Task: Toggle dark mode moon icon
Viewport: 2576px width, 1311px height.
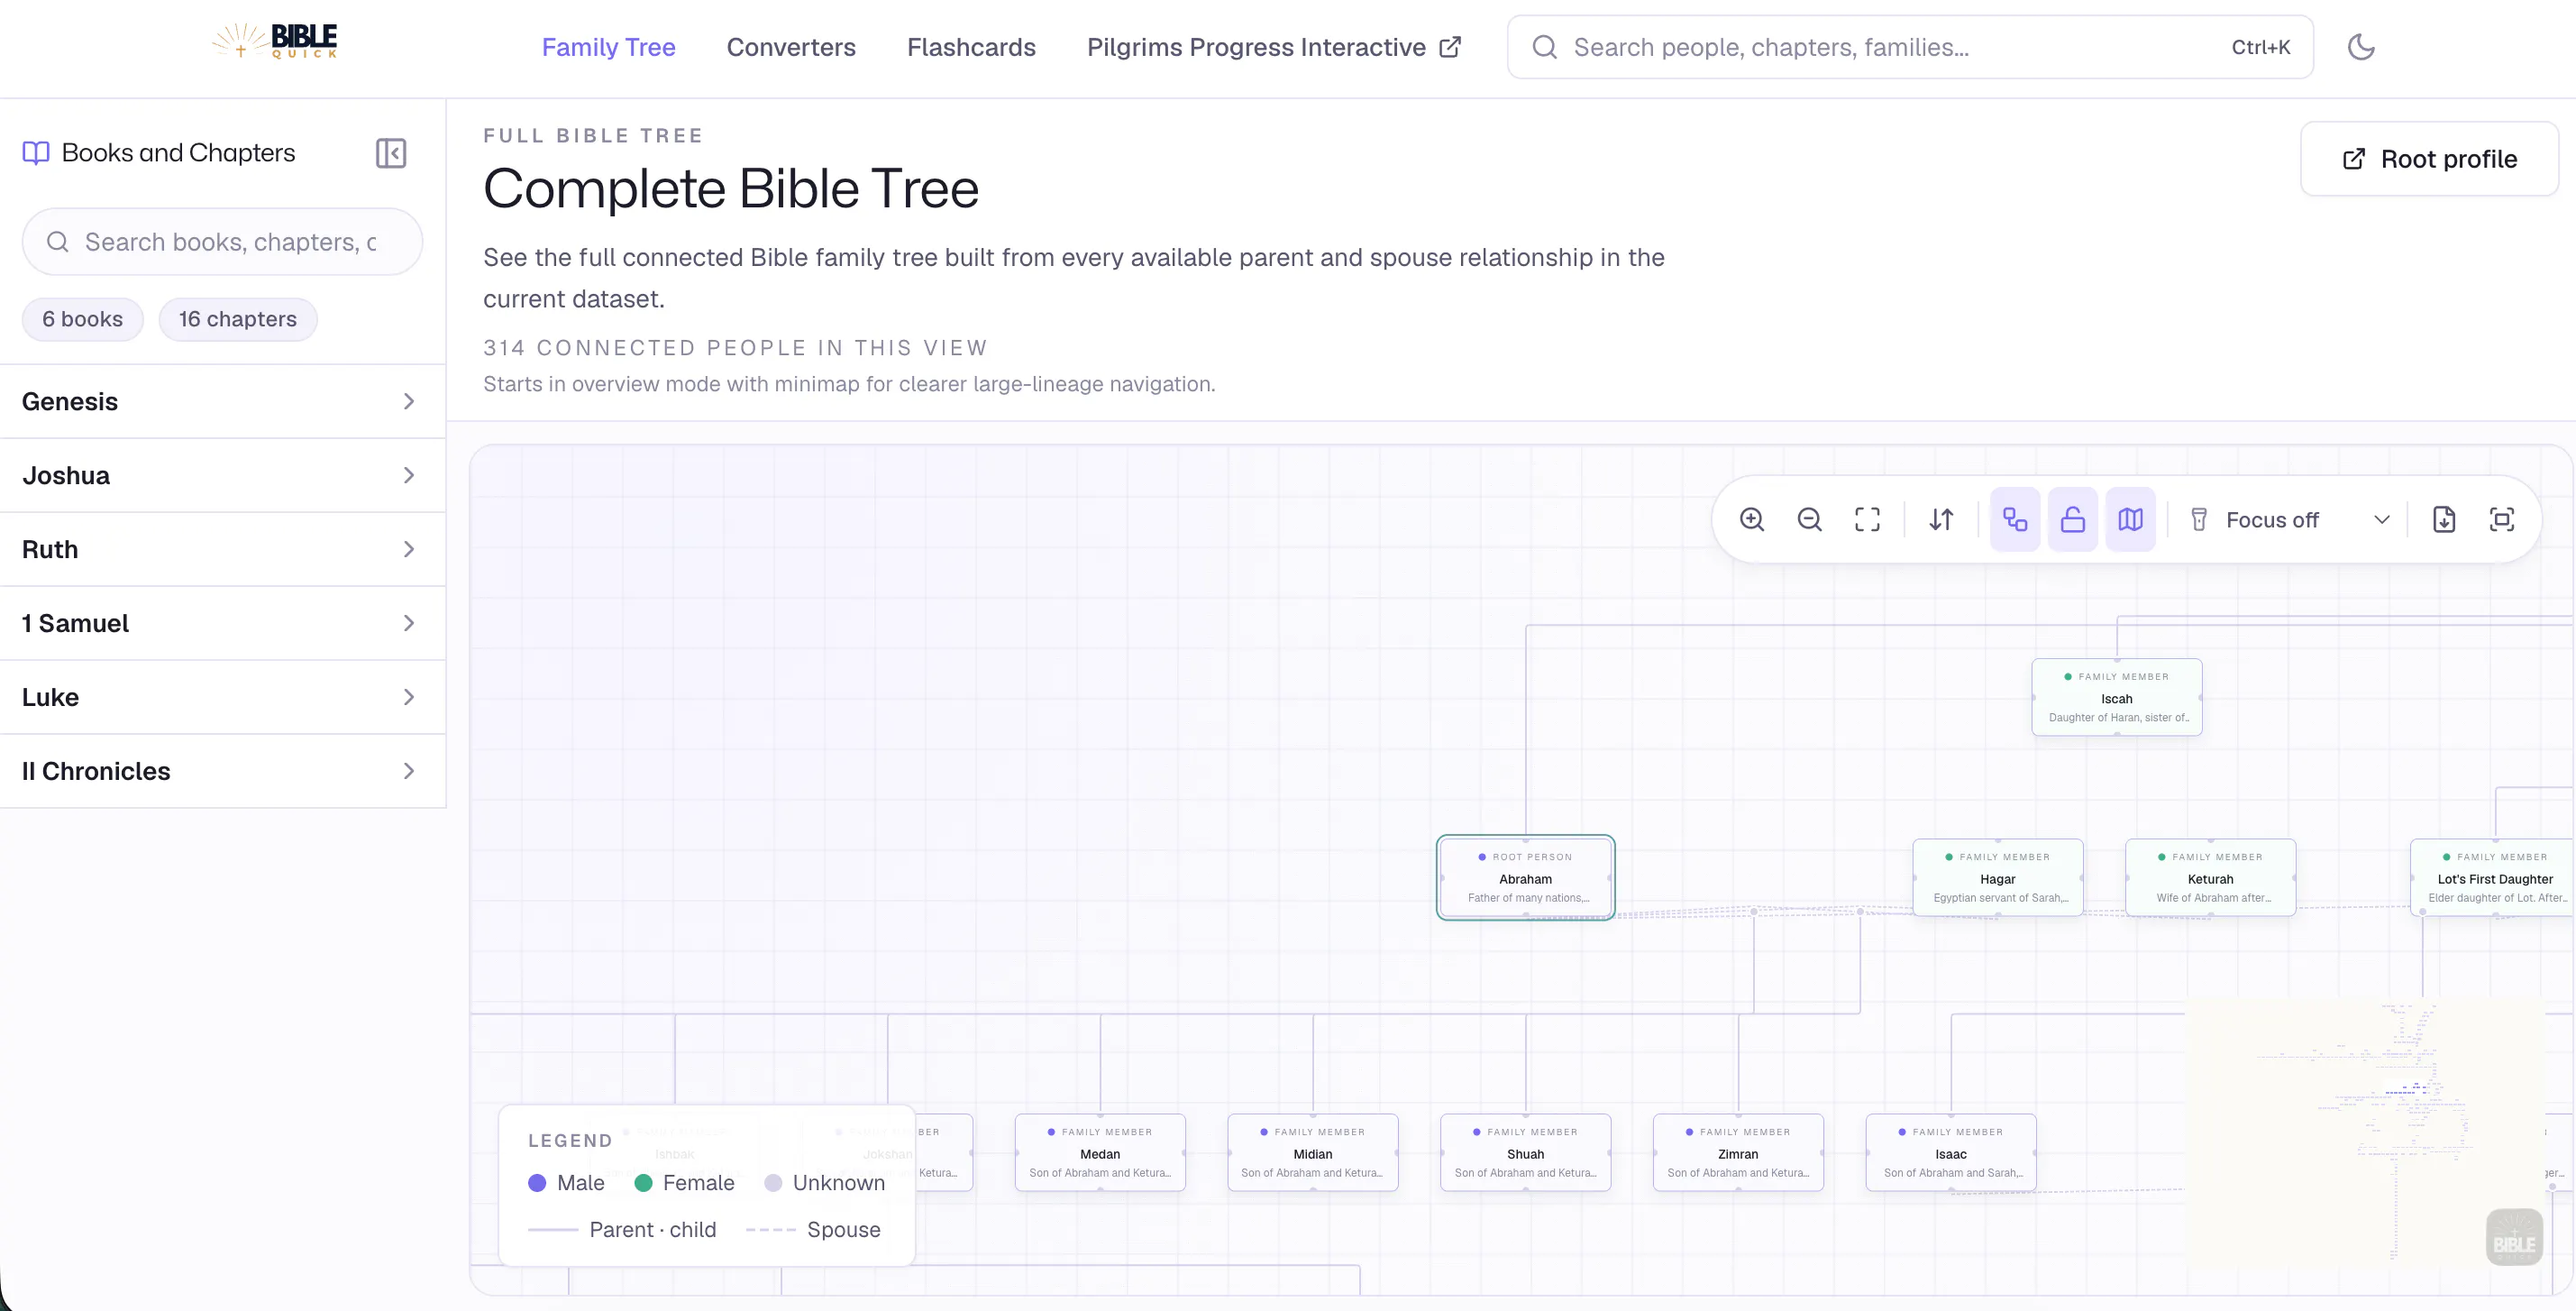Action: pyautogui.click(x=2361, y=47)
